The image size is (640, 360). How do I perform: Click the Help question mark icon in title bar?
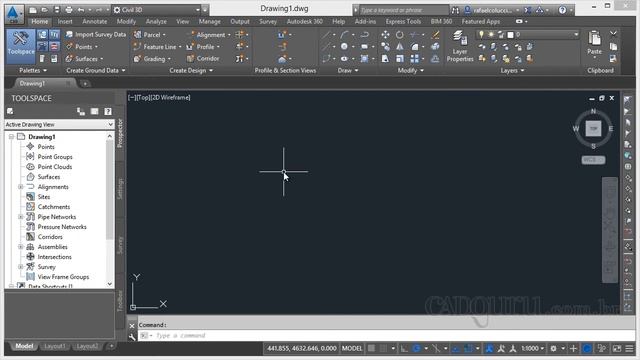tap(562, 10)
